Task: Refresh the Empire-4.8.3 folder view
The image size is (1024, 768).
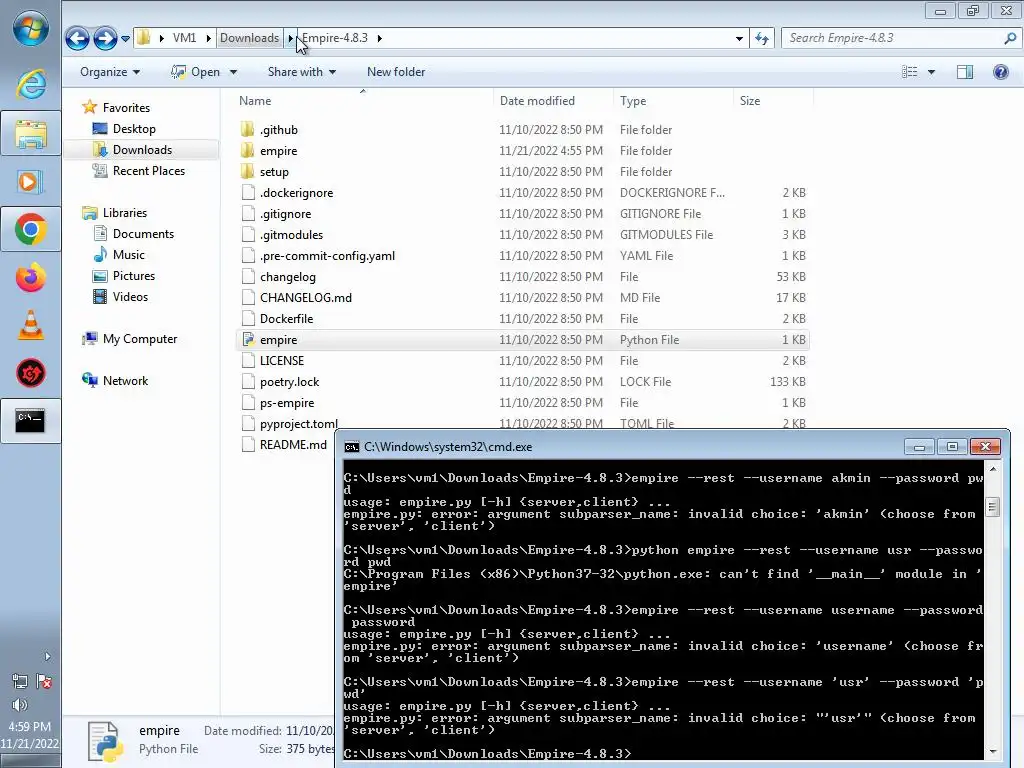Action: (x=761, y=39)
